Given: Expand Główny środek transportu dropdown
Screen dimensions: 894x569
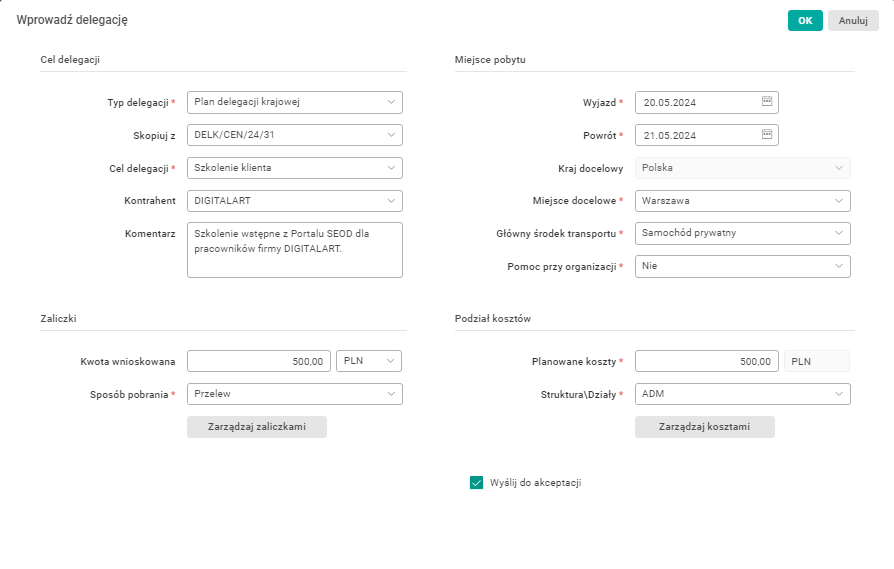Looking at the screenshot, I should click(838, 233).
